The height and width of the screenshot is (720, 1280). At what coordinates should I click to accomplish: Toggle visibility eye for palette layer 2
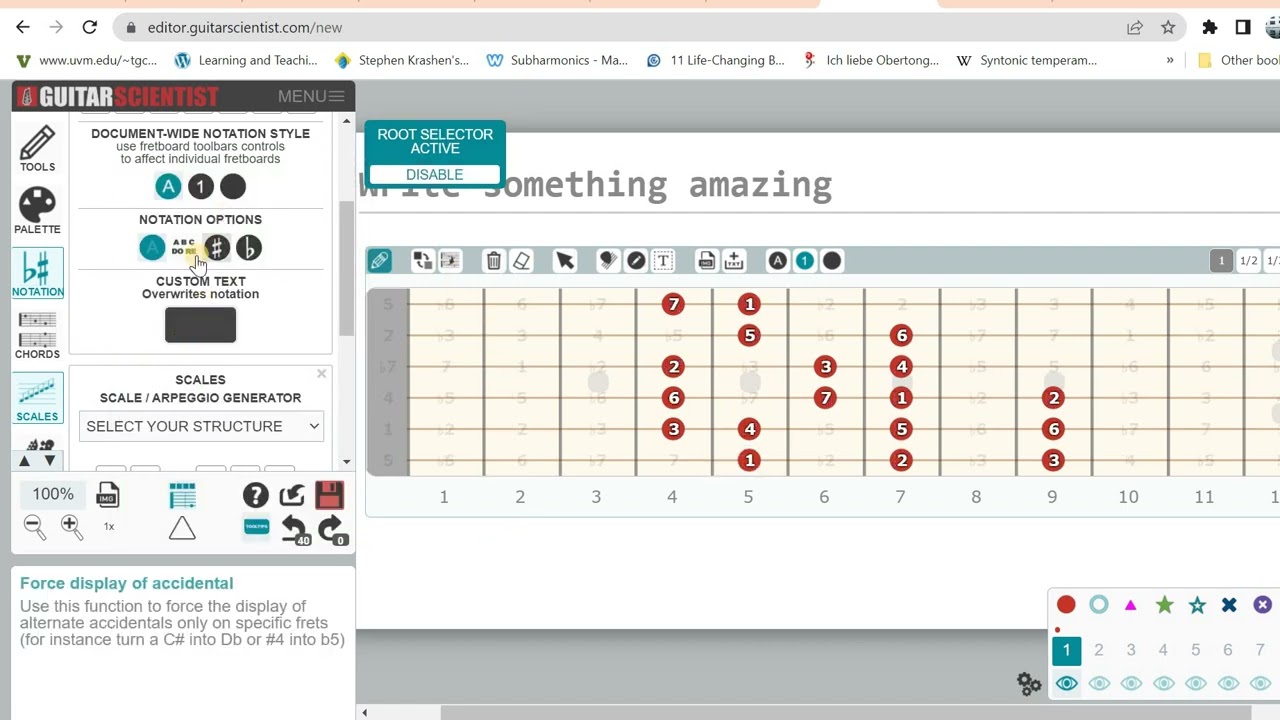click(x=1099, y=684)
